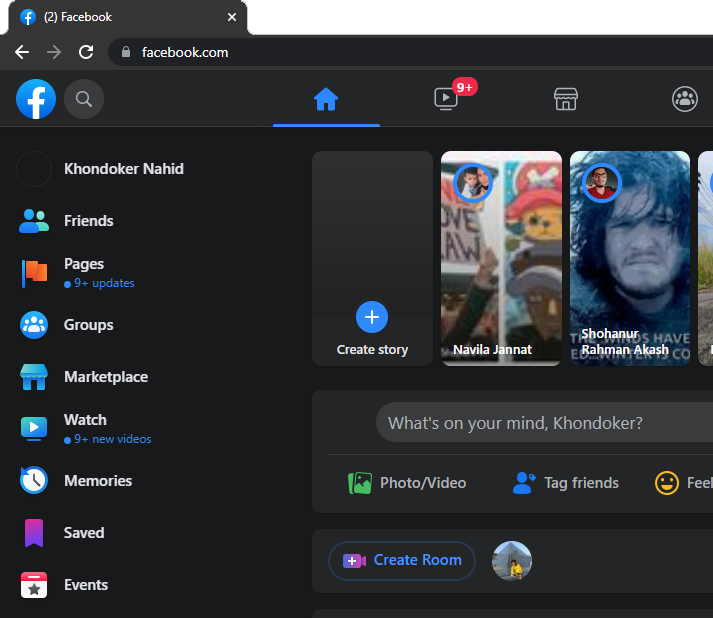Open Marketplace label in left sidebar
Viewport: 713px width, 618px height.
(106, 377)
